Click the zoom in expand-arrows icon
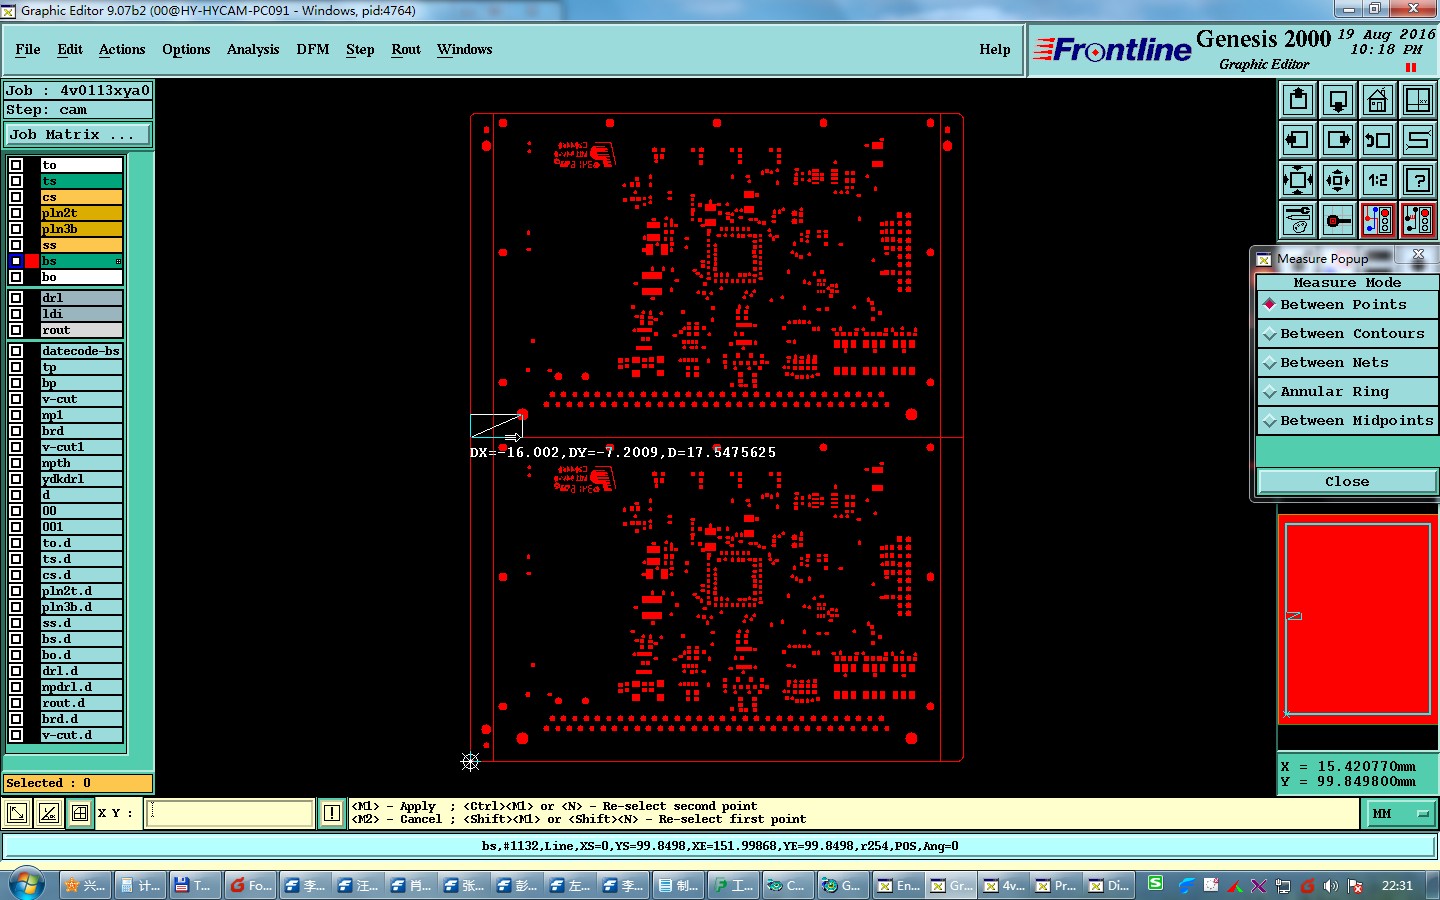The height and width of the screenshot is (900, 1440). 1298,180
